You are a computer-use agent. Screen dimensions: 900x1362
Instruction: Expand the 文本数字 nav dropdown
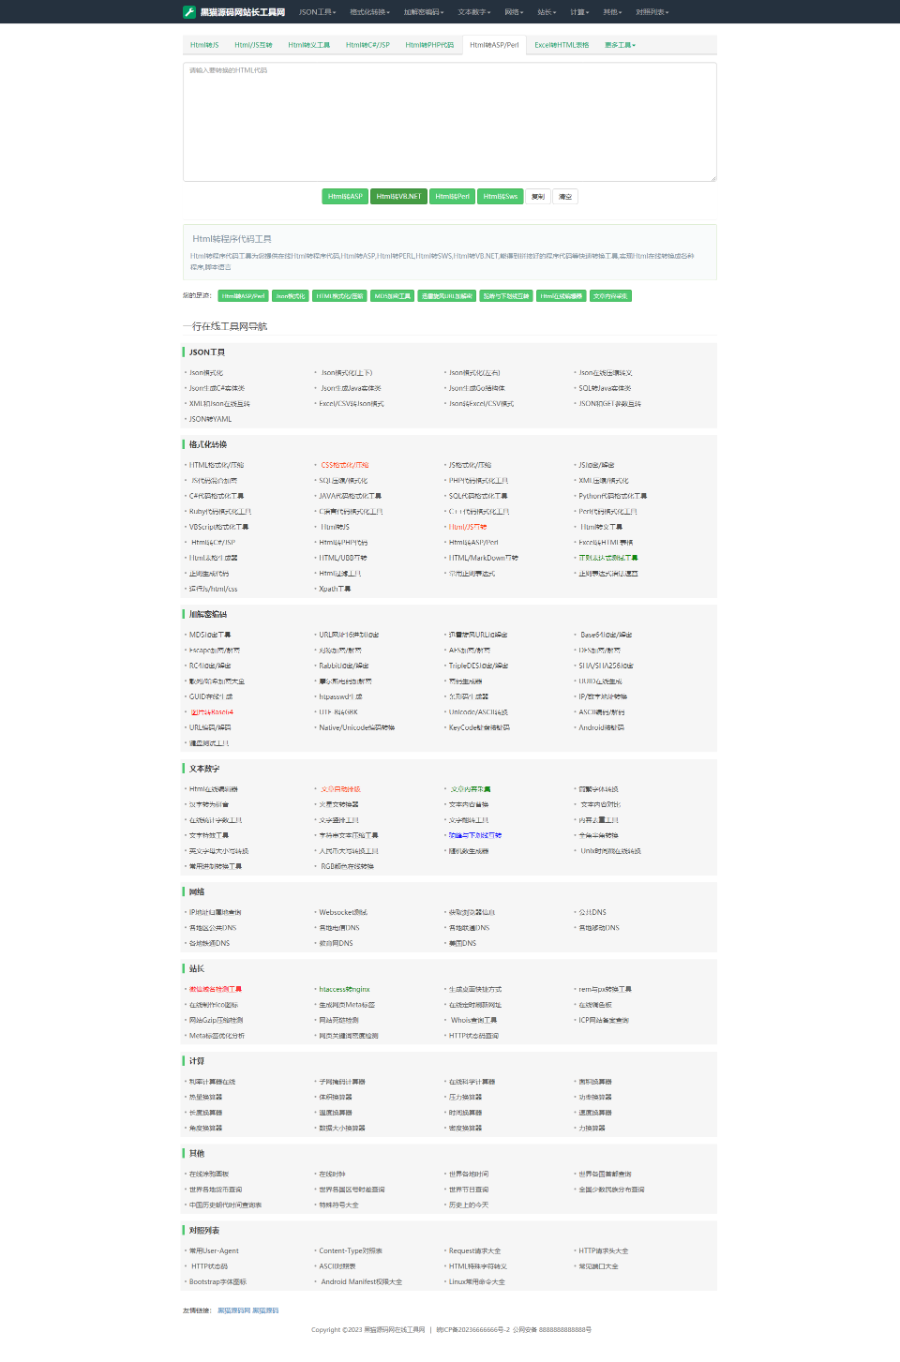point(474,12)
